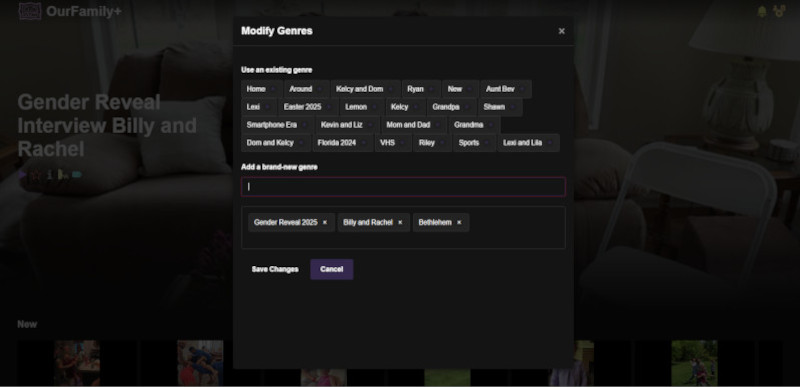Open the family profile icon at top right
The image size is (800, 387).
pyautogui.click(x=779, y=11)
